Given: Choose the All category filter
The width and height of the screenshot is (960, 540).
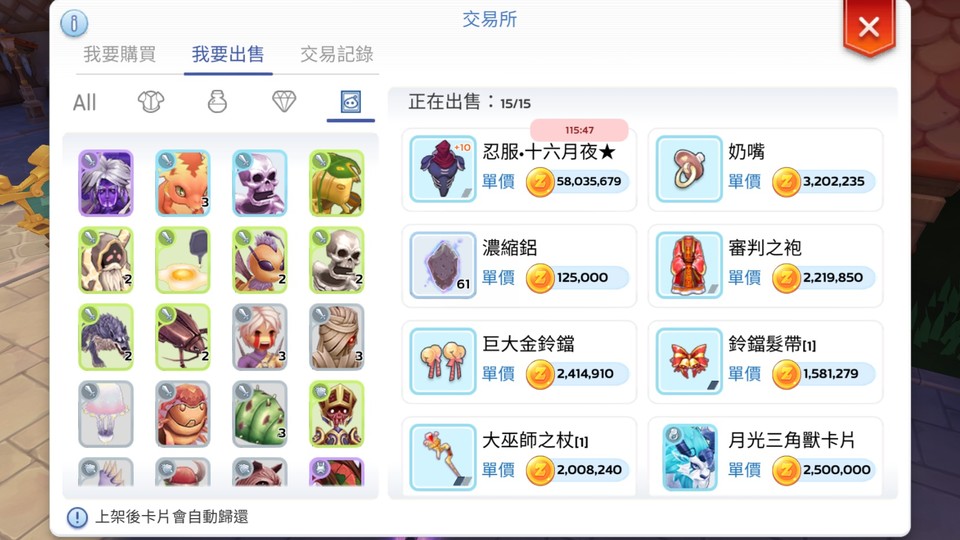Looking at the screenshot, I should coord(84,102).
